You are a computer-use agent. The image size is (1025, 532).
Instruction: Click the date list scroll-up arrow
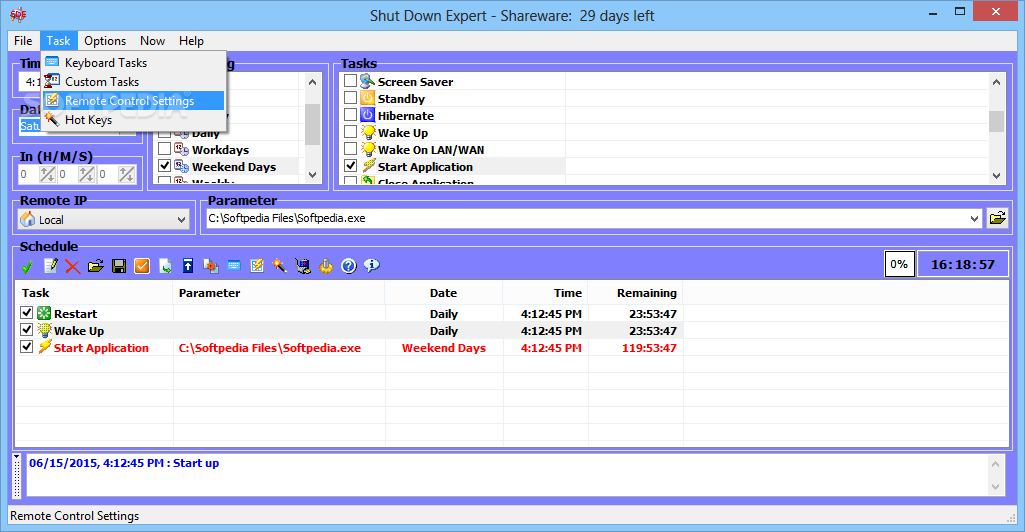(x=312, y=82)
